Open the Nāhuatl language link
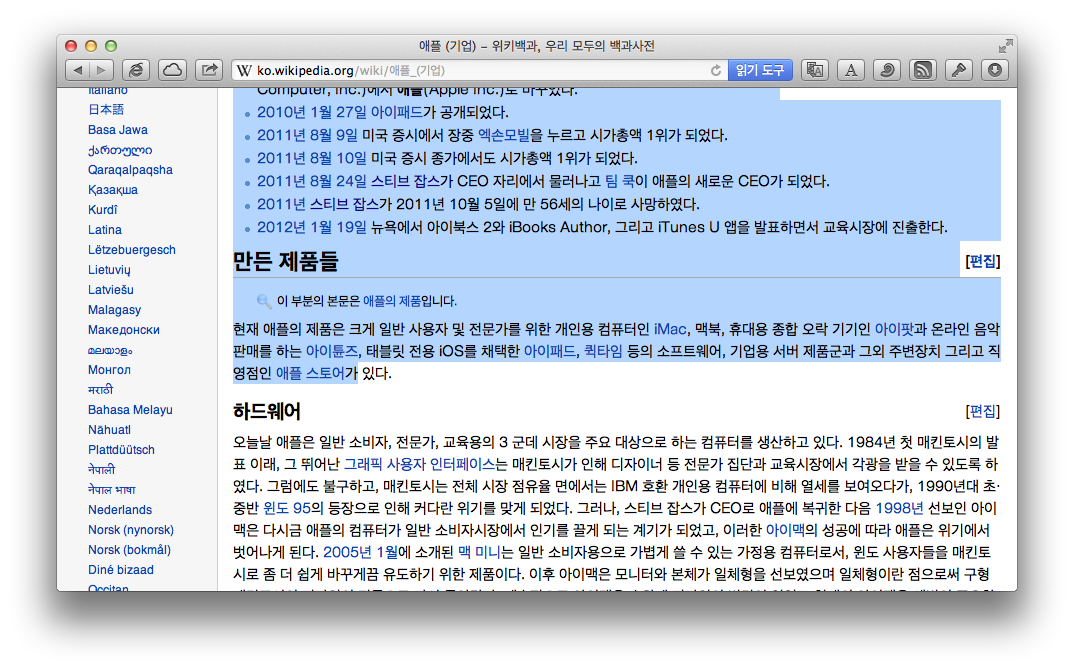Viewport: 1074px width, 670px height. click(x=109, y=430)
